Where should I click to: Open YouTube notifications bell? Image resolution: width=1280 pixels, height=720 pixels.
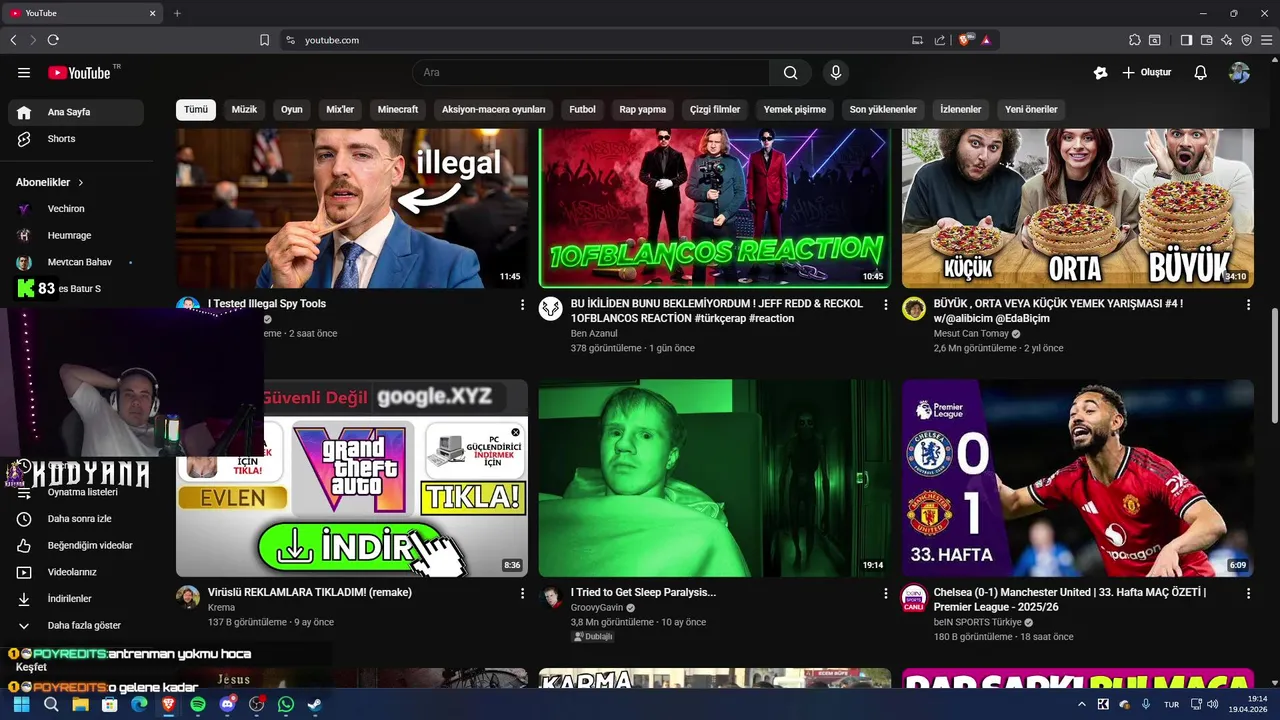pos(1201,72)
